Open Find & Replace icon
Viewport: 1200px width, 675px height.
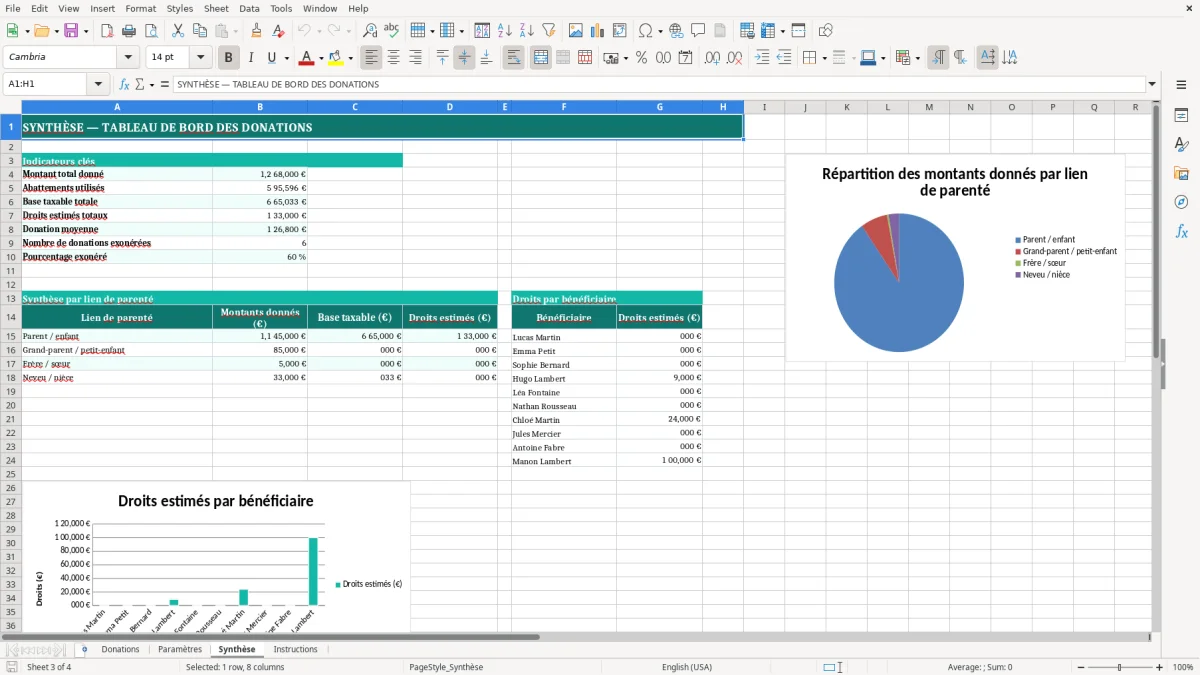[370, 31]
